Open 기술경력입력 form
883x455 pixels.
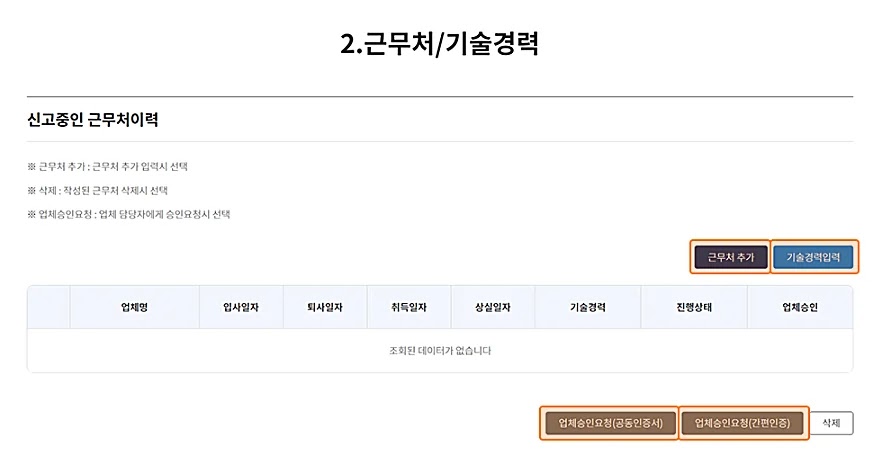coord(814,257)
